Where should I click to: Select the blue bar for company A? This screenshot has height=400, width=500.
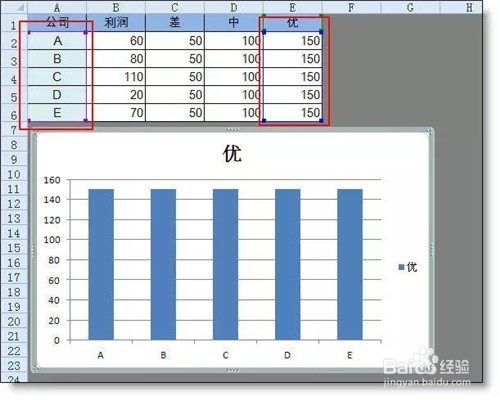tap(101, 265)
